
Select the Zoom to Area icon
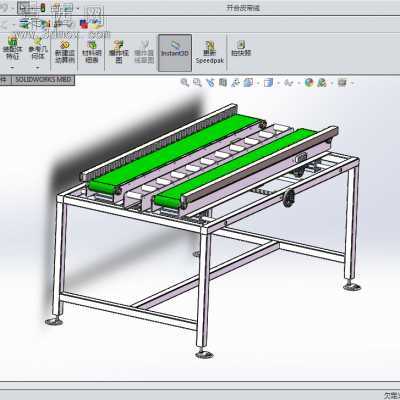click(197, 82)
